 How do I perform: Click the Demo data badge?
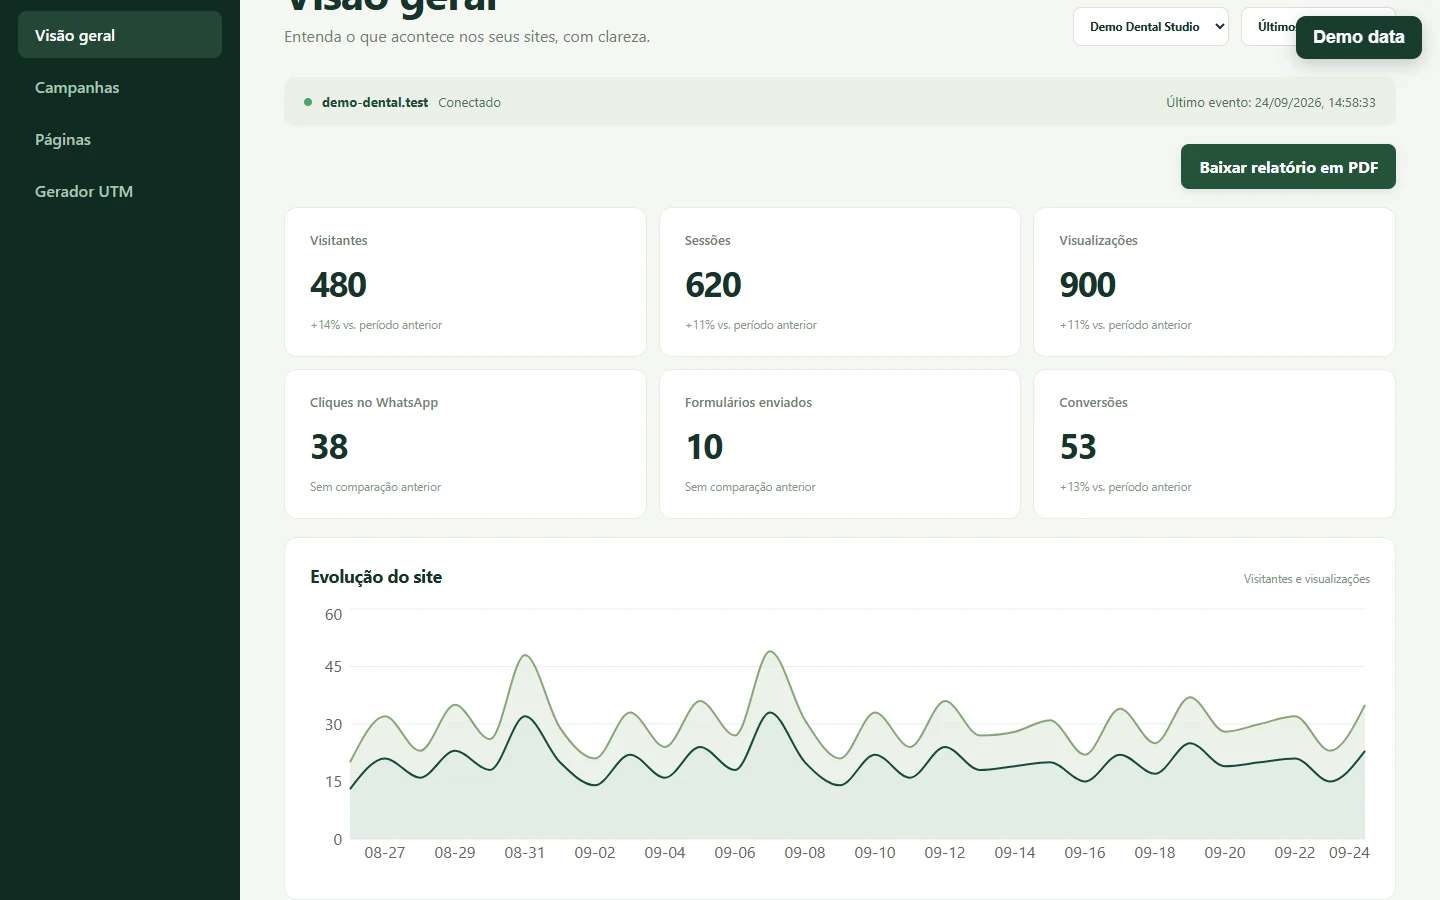tap(1358, 37)
